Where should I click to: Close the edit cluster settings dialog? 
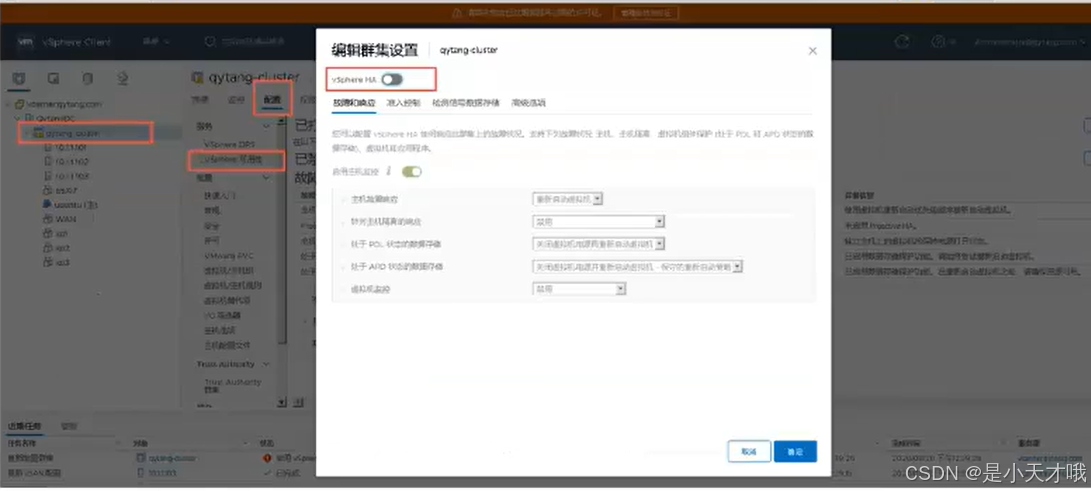click(812, 51)
